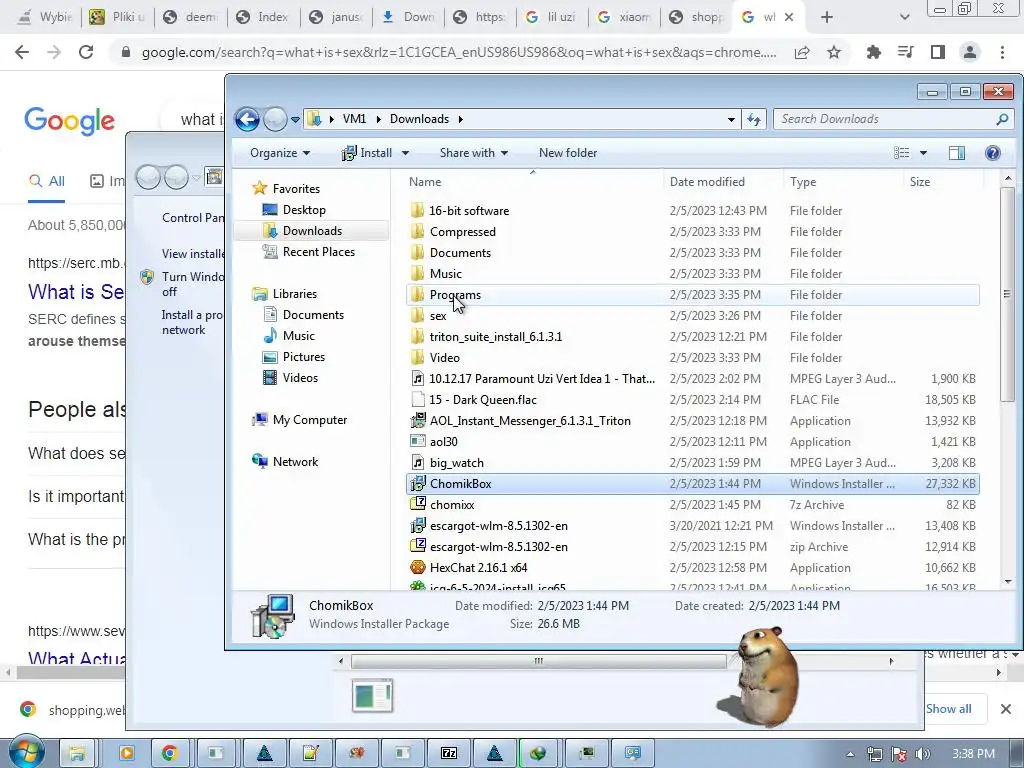This screenshot has width=1024, height=768.
Task: Select escargot-wlm-8.5.1302-en Windows Installer icon
Action: [x=417, y=525]
